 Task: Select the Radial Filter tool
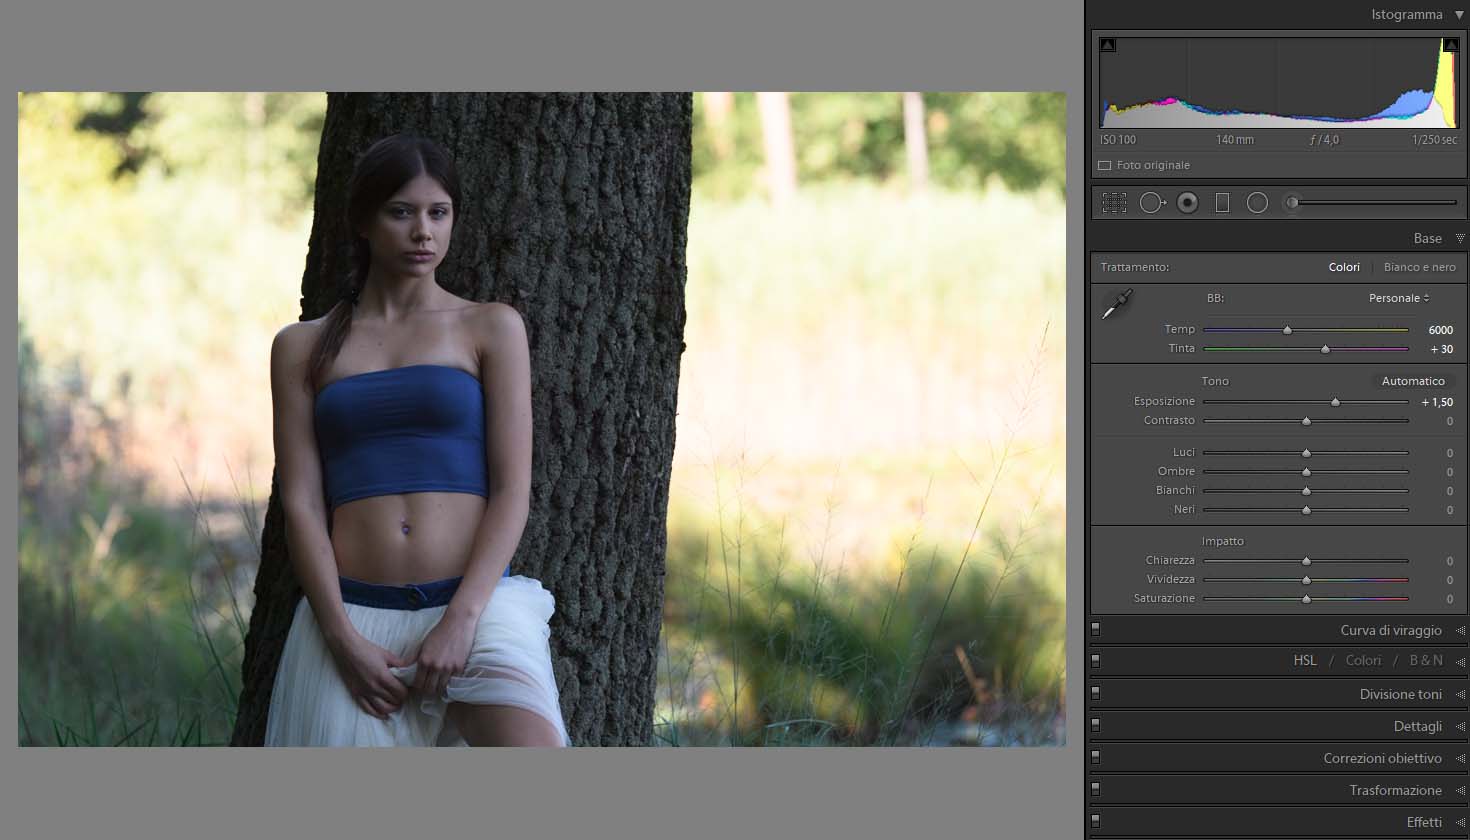coord(1257,203)
